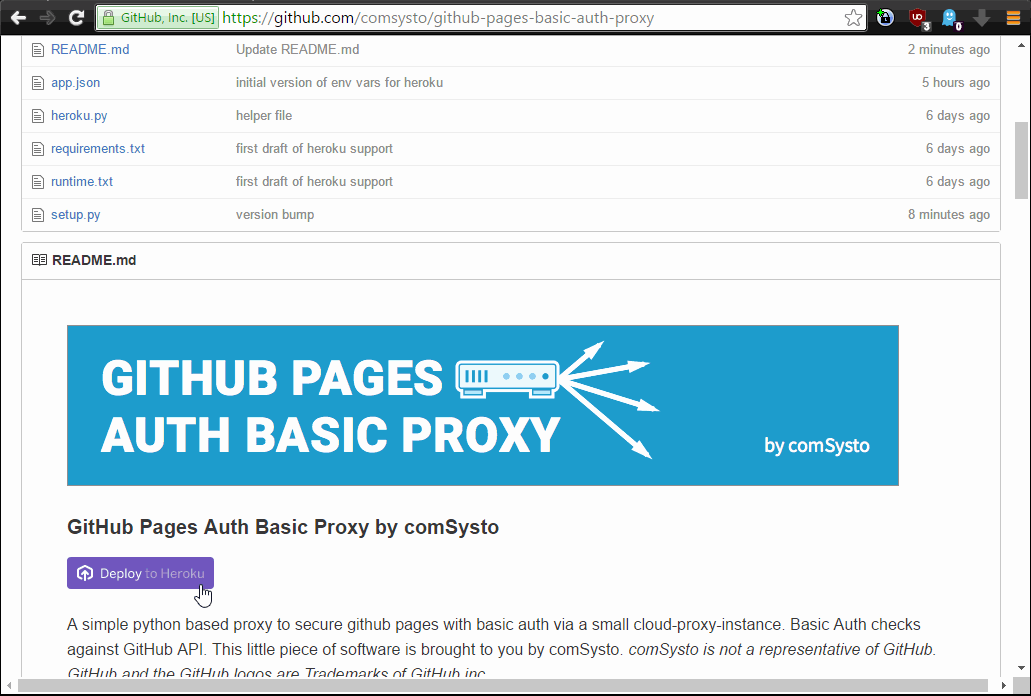Screen dimensions: 1031x696
Task: Click the horizontal scrollbar right arrow
Action: point(1003,685)
